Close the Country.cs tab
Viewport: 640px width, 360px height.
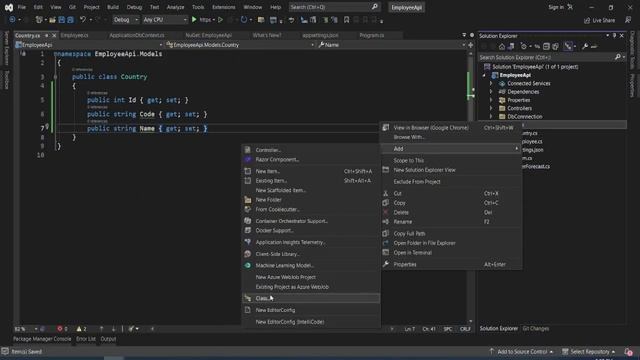coord(54,36)
